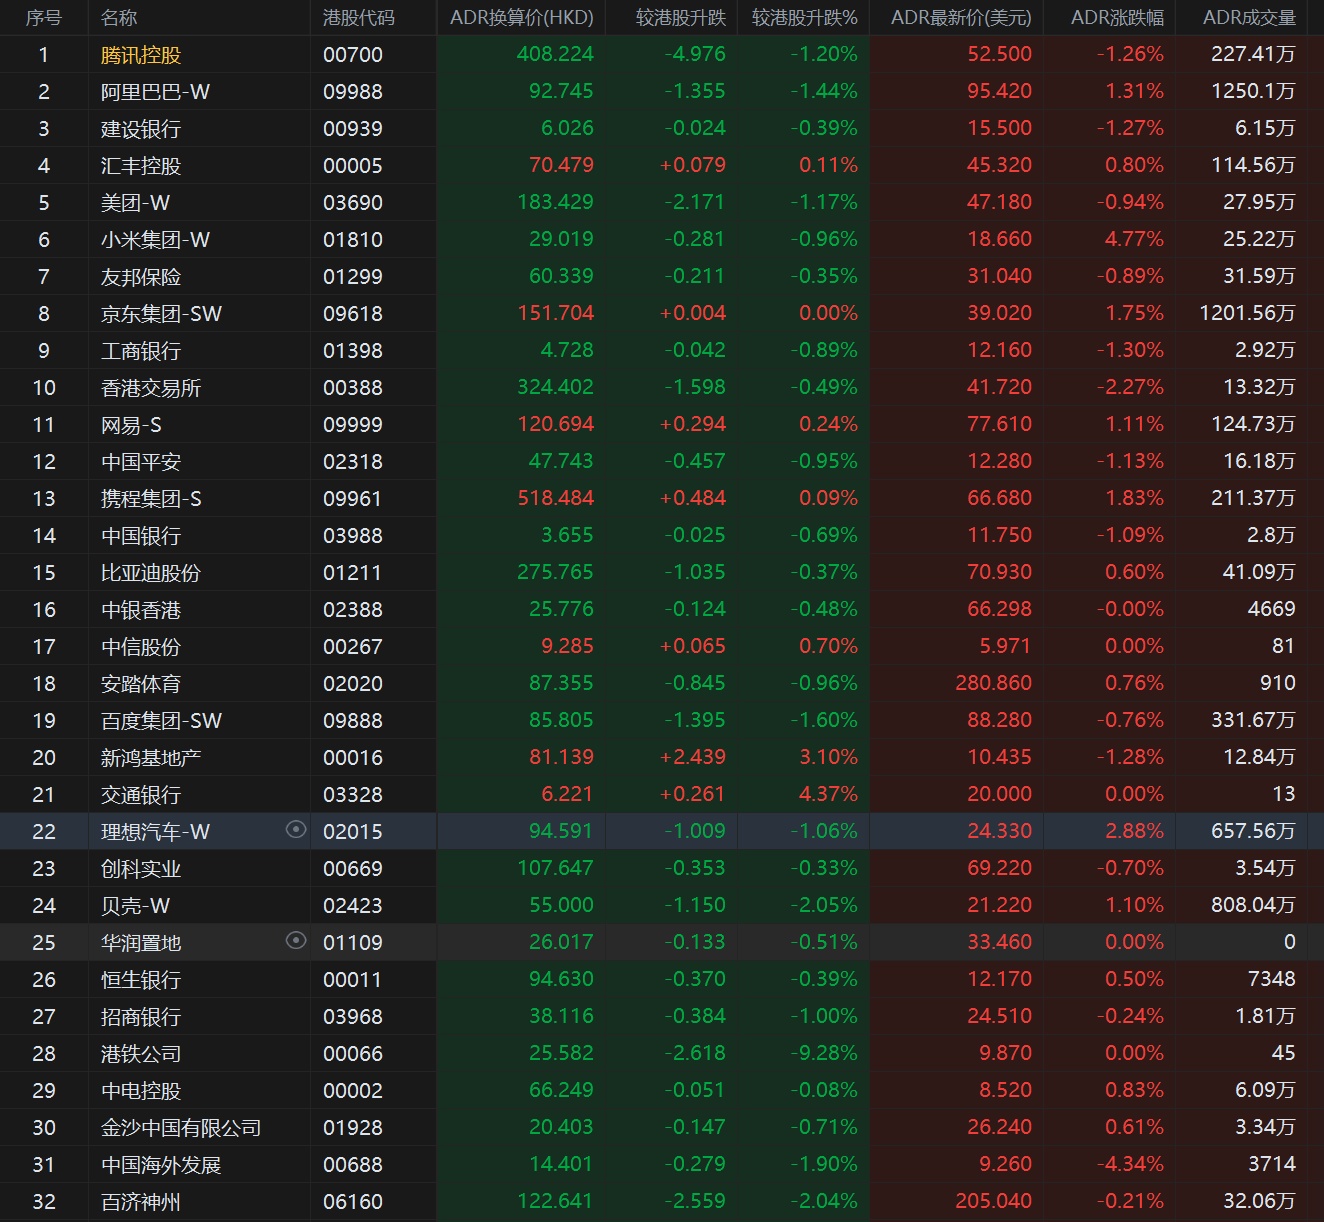Select 中电控股 in the name column

pos(141,1091)
